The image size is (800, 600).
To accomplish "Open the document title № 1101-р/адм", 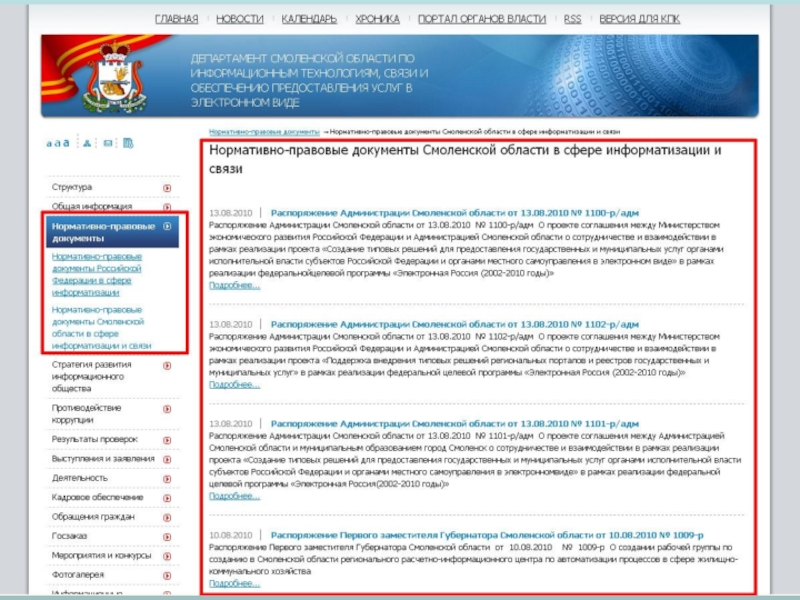I will (x=455, y=423).
